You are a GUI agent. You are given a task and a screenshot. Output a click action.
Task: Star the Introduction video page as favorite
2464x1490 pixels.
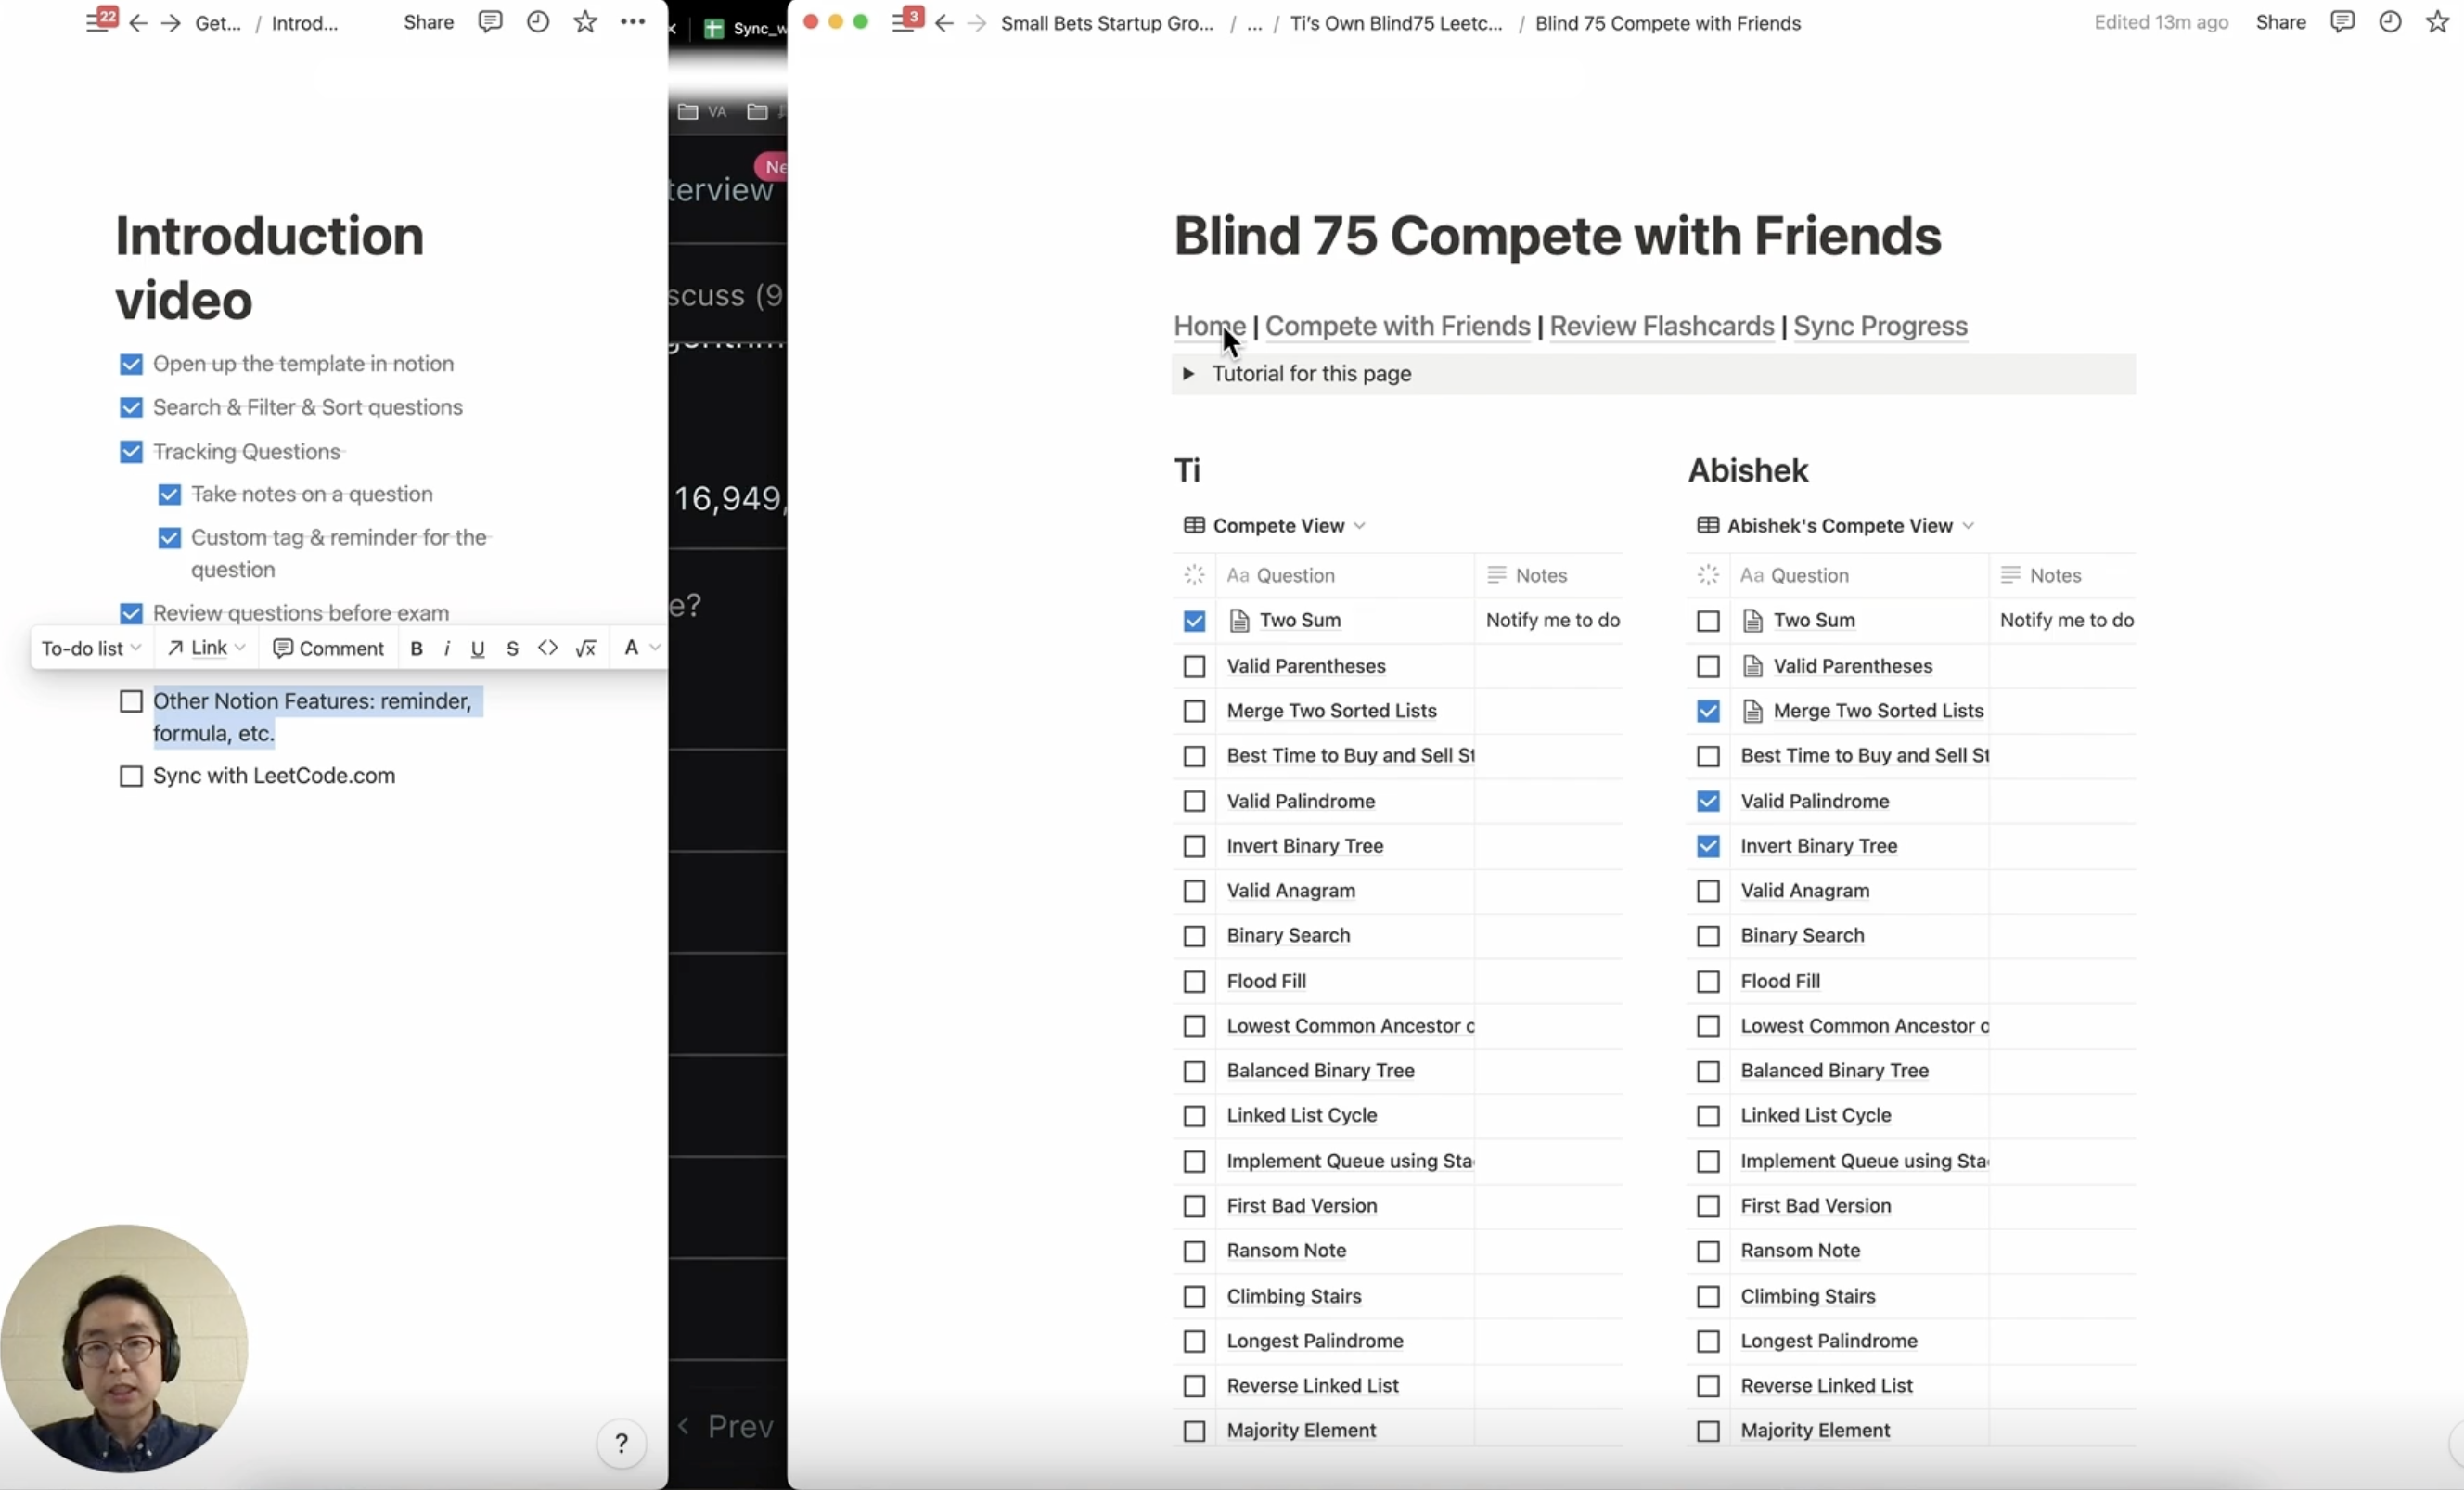[x=585, y=22]
